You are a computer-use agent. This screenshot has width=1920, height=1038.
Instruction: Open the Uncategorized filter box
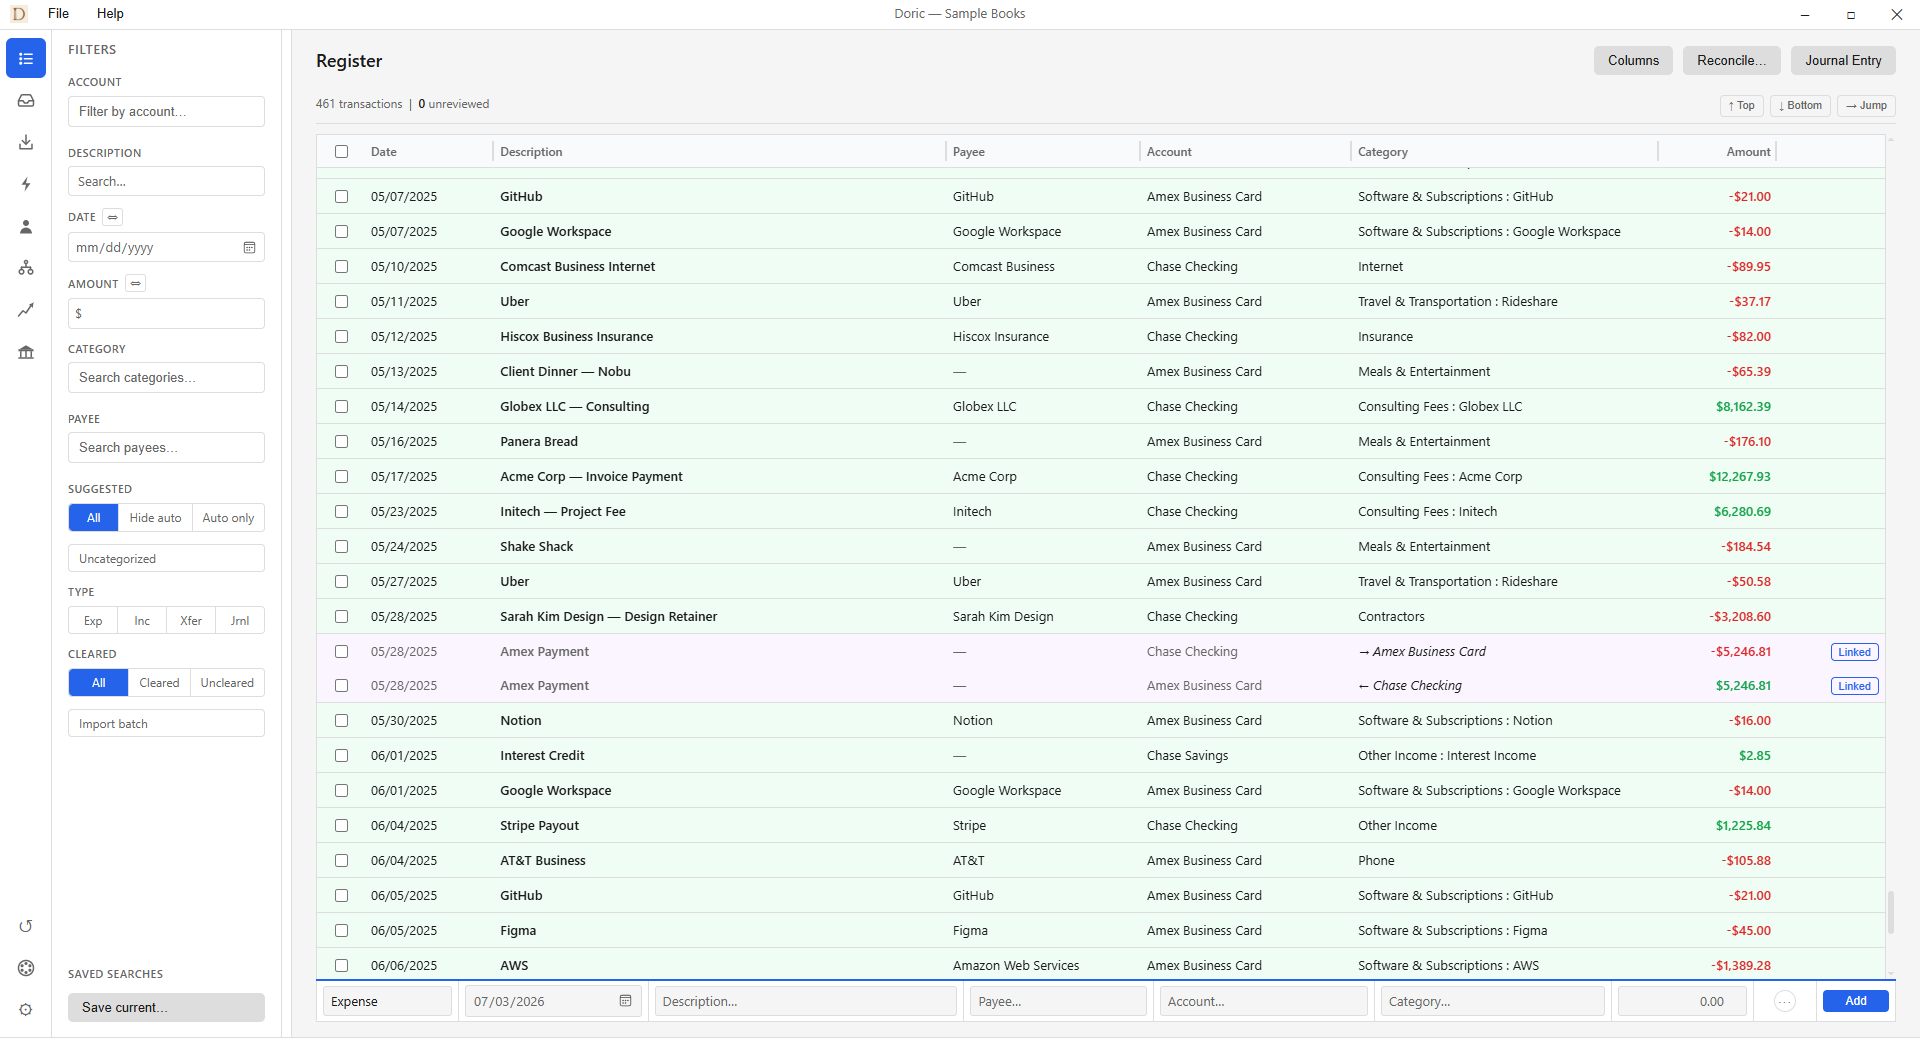[x=166, y=559]
